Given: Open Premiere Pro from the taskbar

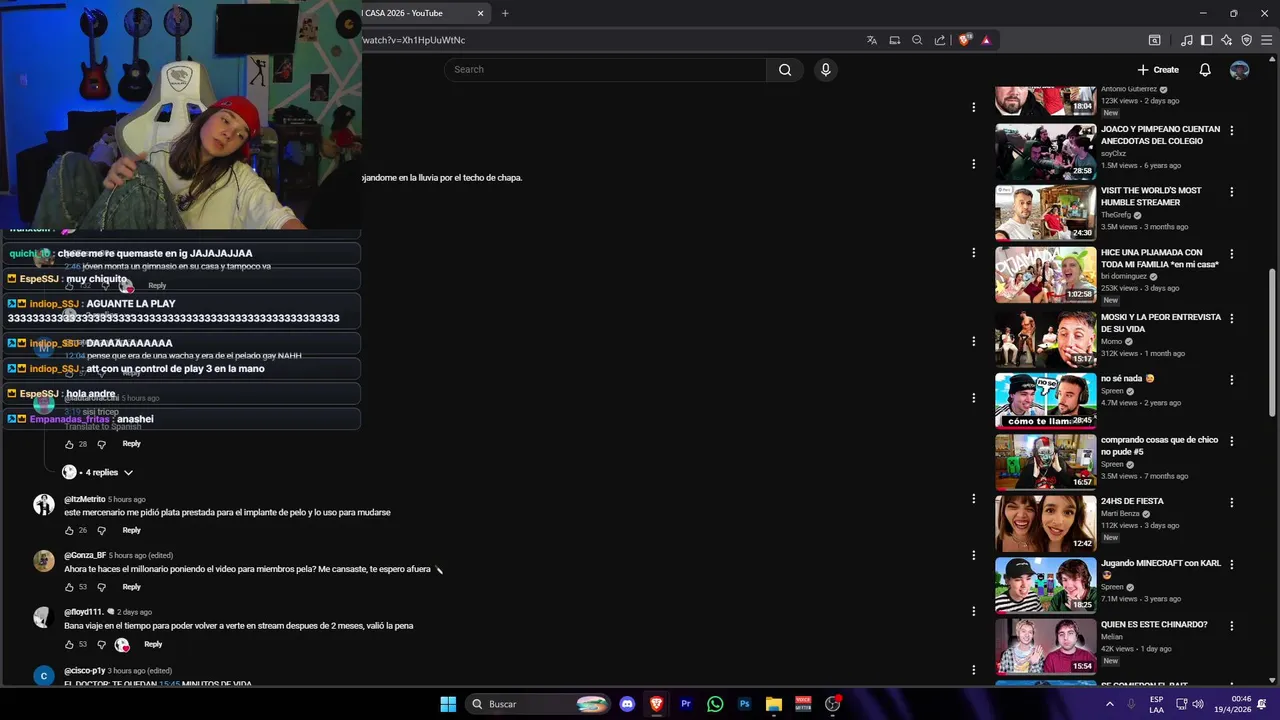Looking at the screenshot, I should (686, 704).
